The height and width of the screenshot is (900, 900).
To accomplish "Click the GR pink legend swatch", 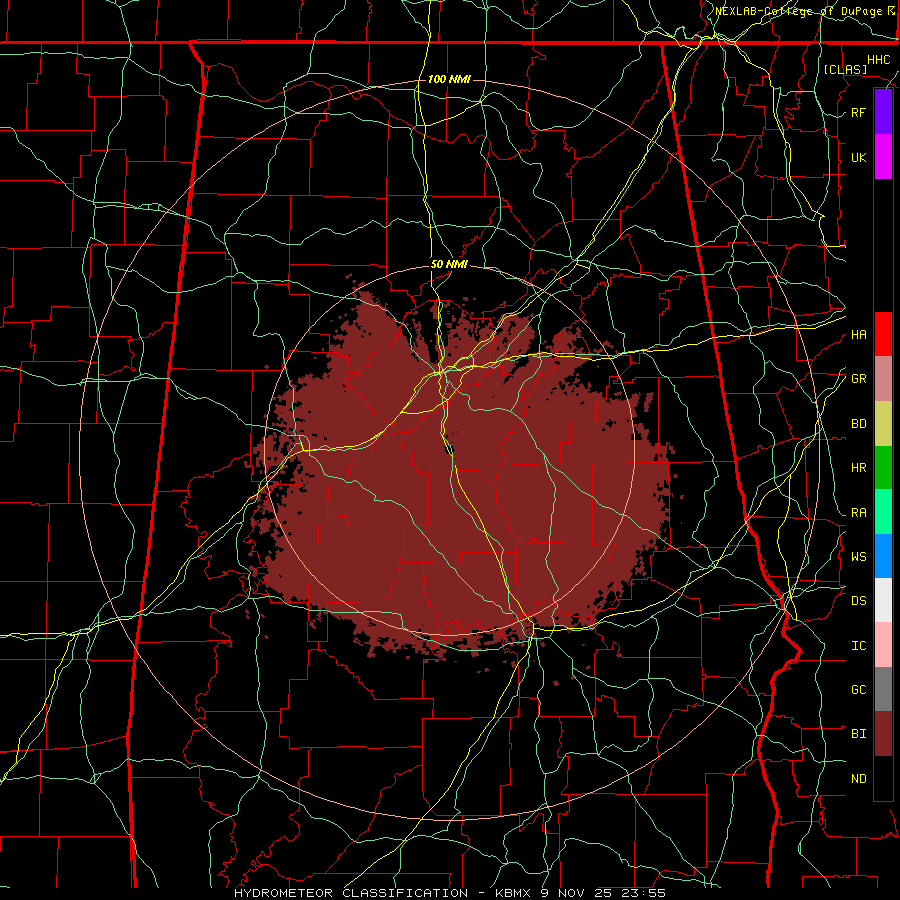I will 883,379.
